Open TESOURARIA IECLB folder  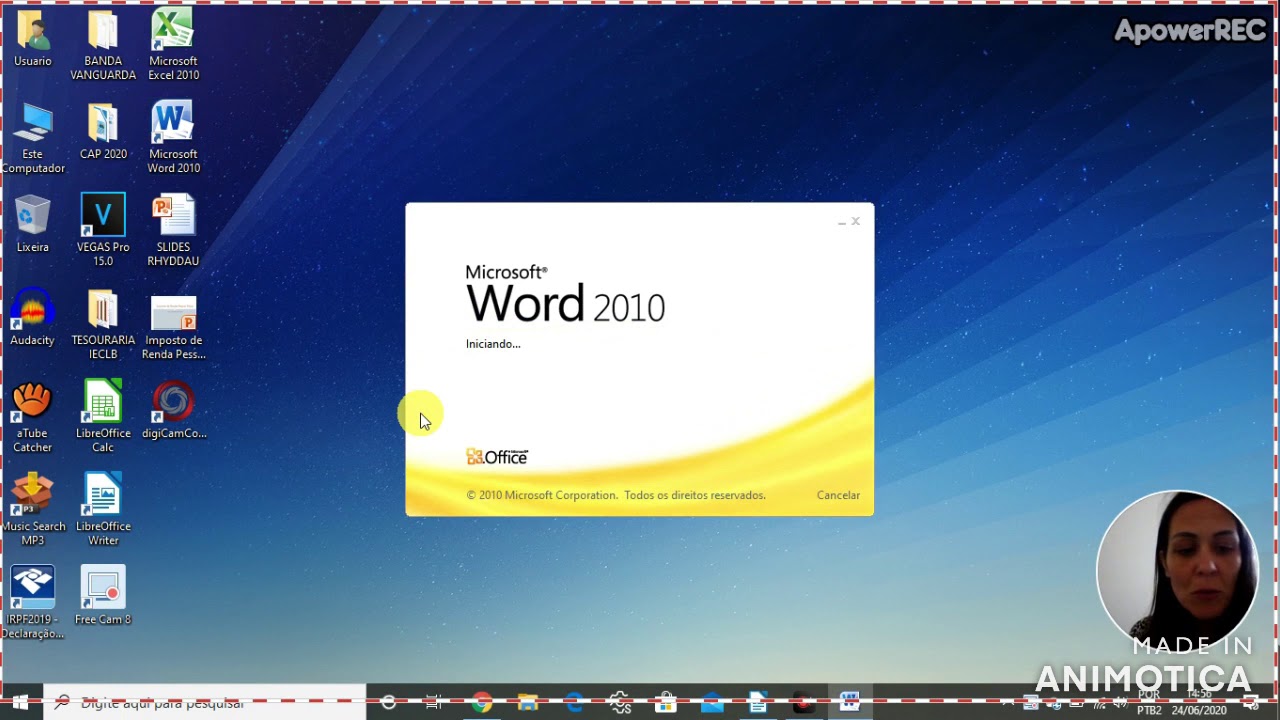click(103, 324)
